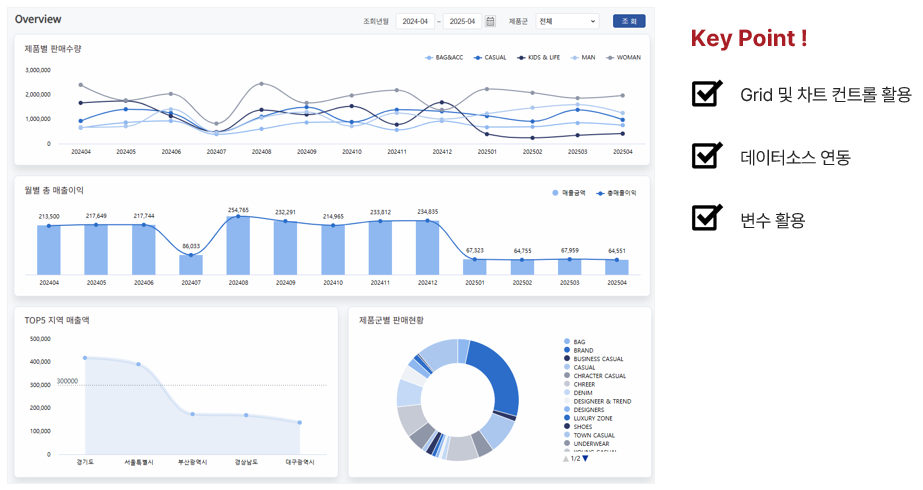Click the DESIGNERS legend entry
Image resolution: width=923 pixels, height=490 pixels.
tap(584, 409)
